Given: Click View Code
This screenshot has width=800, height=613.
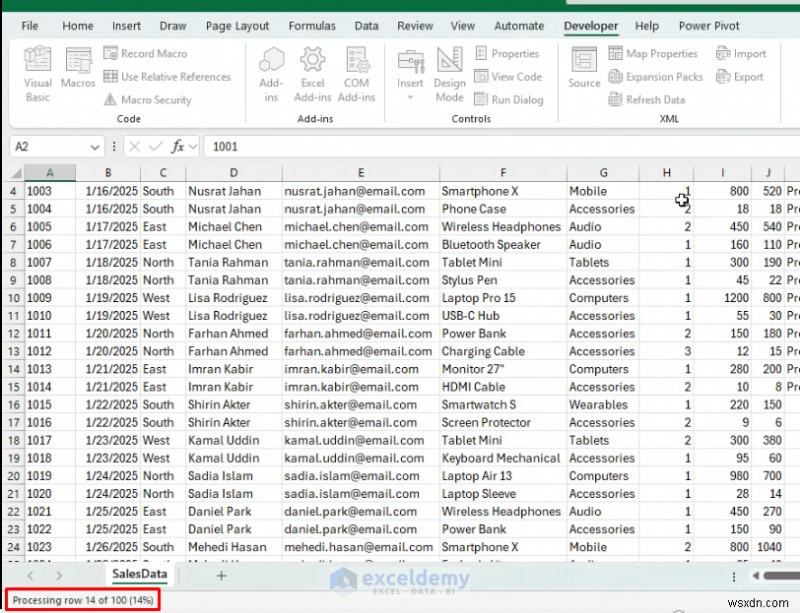Looking at the screenshot, I should coord(509,77).
